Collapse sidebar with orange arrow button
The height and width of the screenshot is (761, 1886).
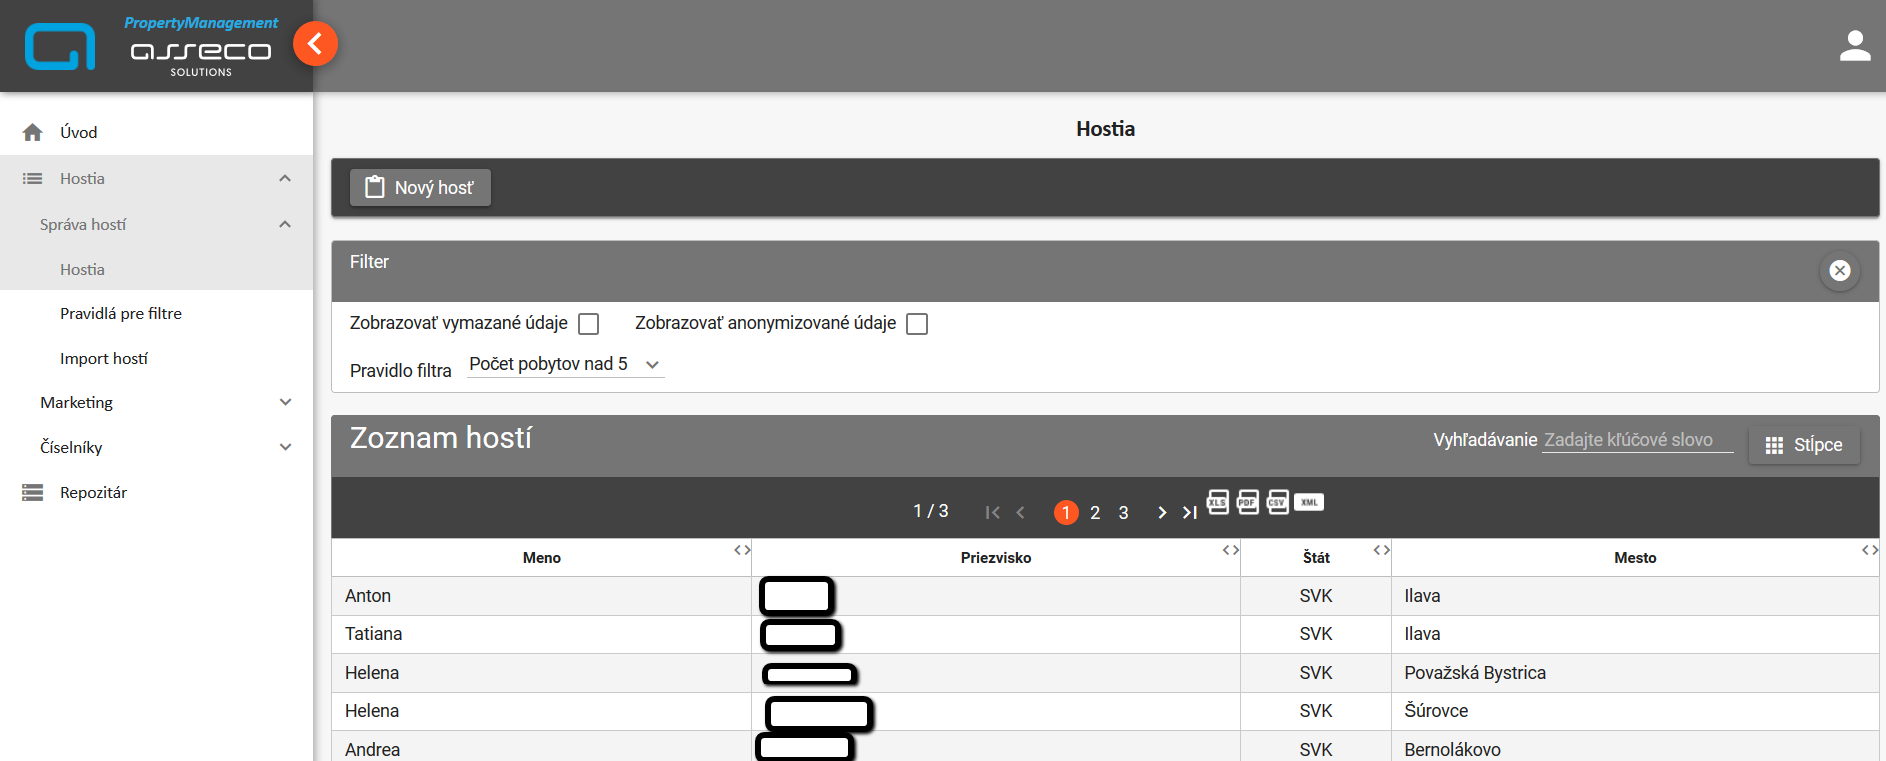click(x=315, y=44)
